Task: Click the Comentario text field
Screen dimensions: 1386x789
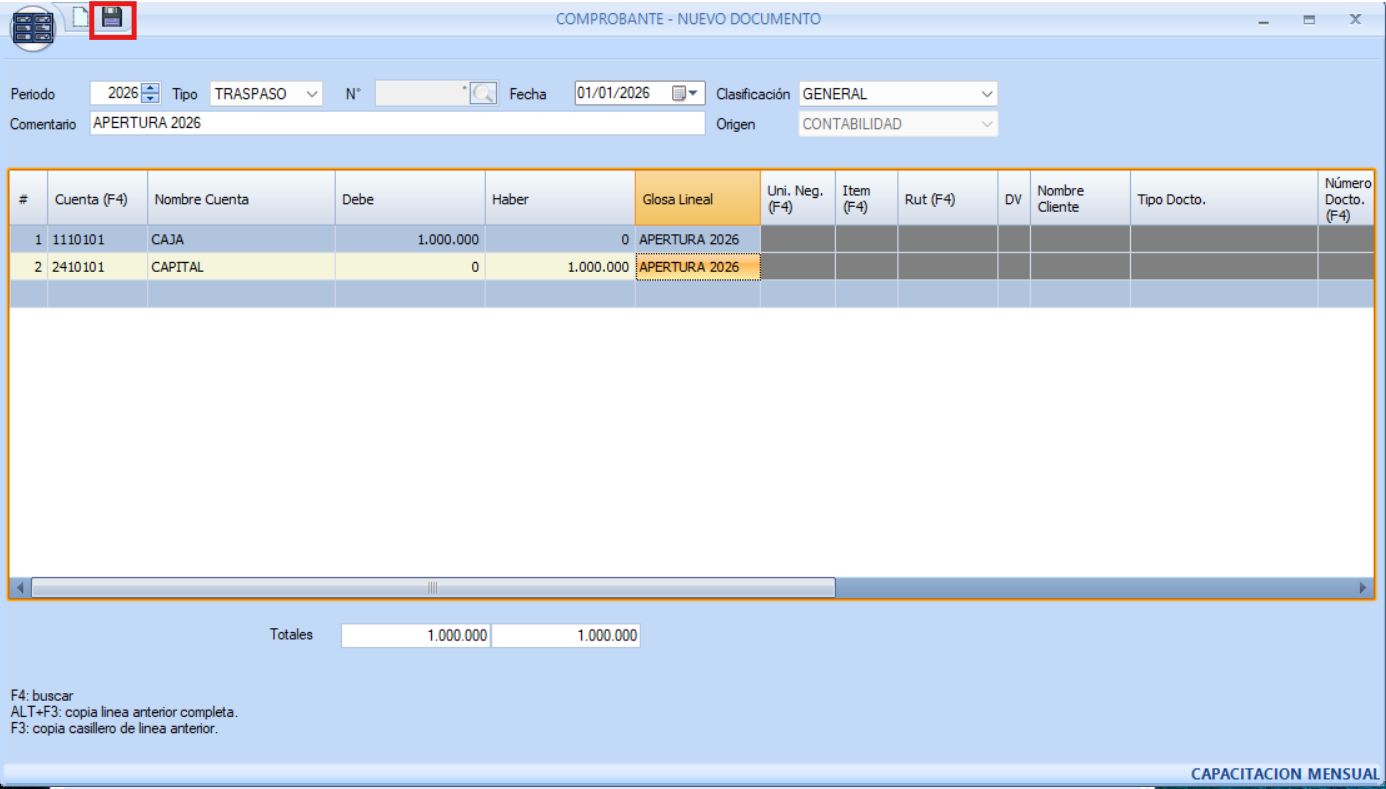Action: 397,123
